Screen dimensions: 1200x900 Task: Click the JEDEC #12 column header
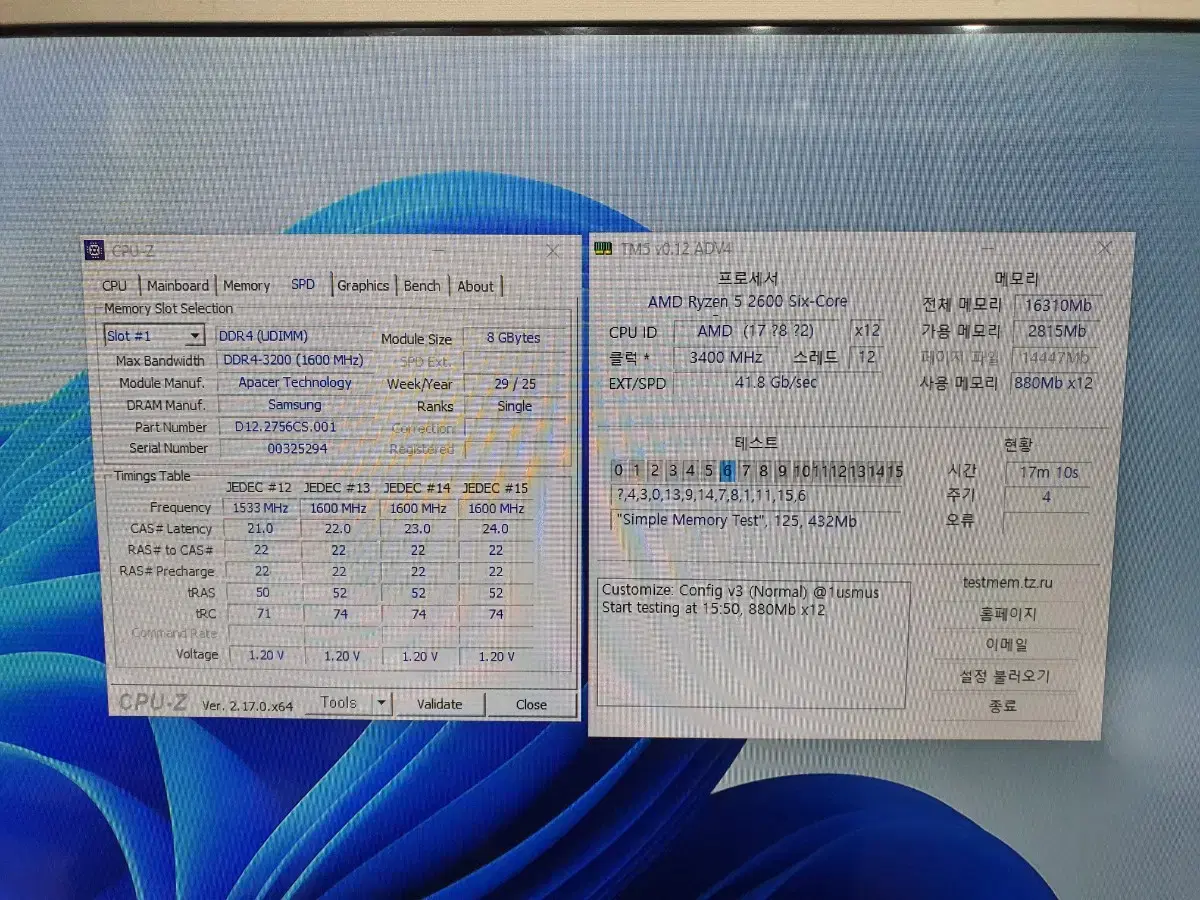tap(259, 487)
